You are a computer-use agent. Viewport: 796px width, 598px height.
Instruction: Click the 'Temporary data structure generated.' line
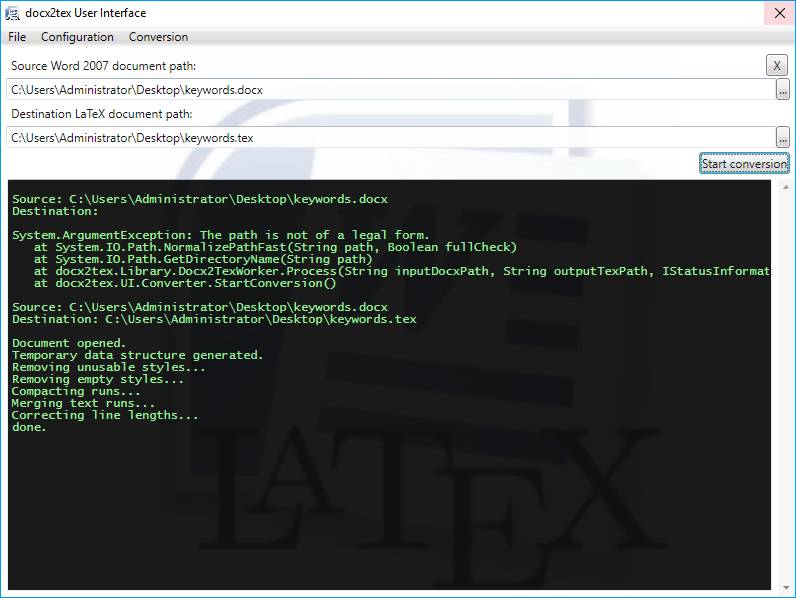[138, 355]
